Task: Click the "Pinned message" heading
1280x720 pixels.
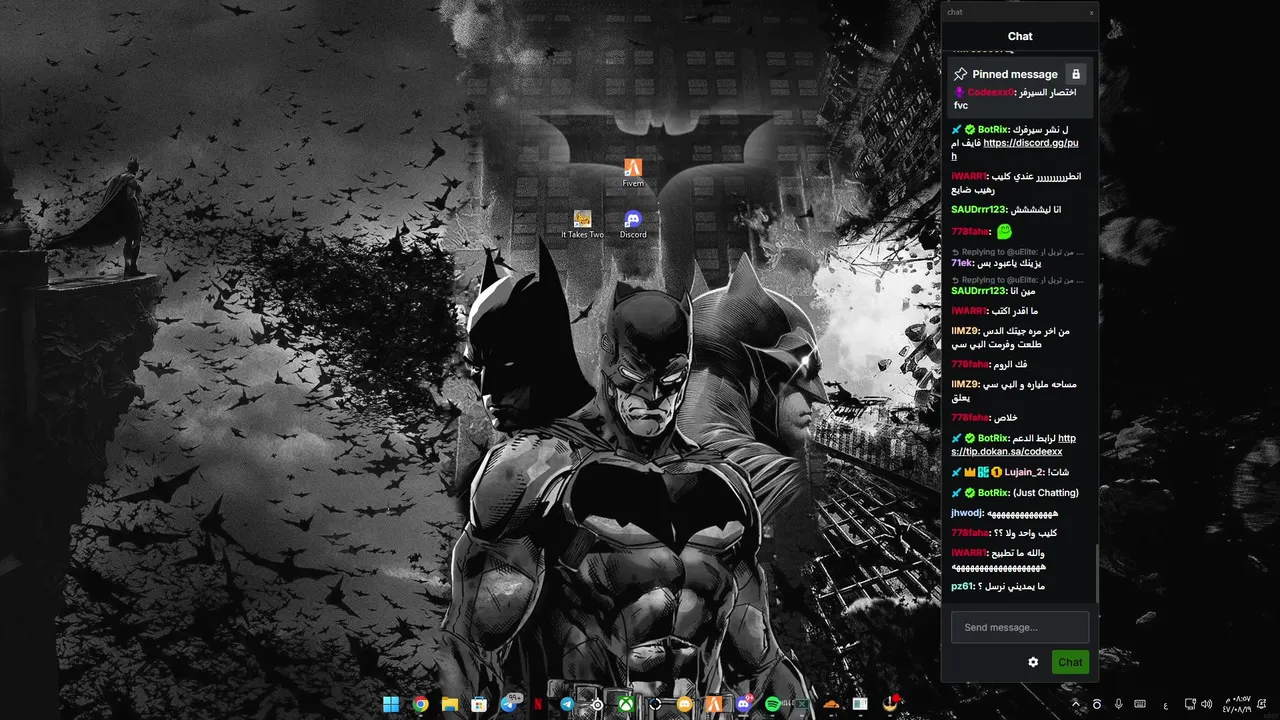Action: [1015, 74]
